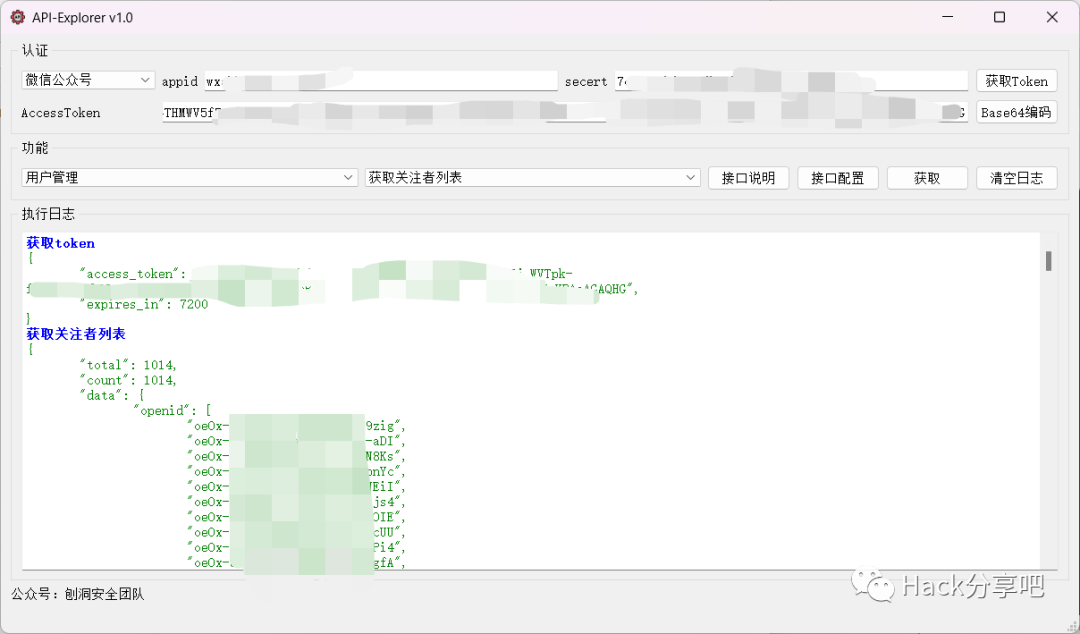
Task: Focus the AccessToken input field
Action: (565, 112)
